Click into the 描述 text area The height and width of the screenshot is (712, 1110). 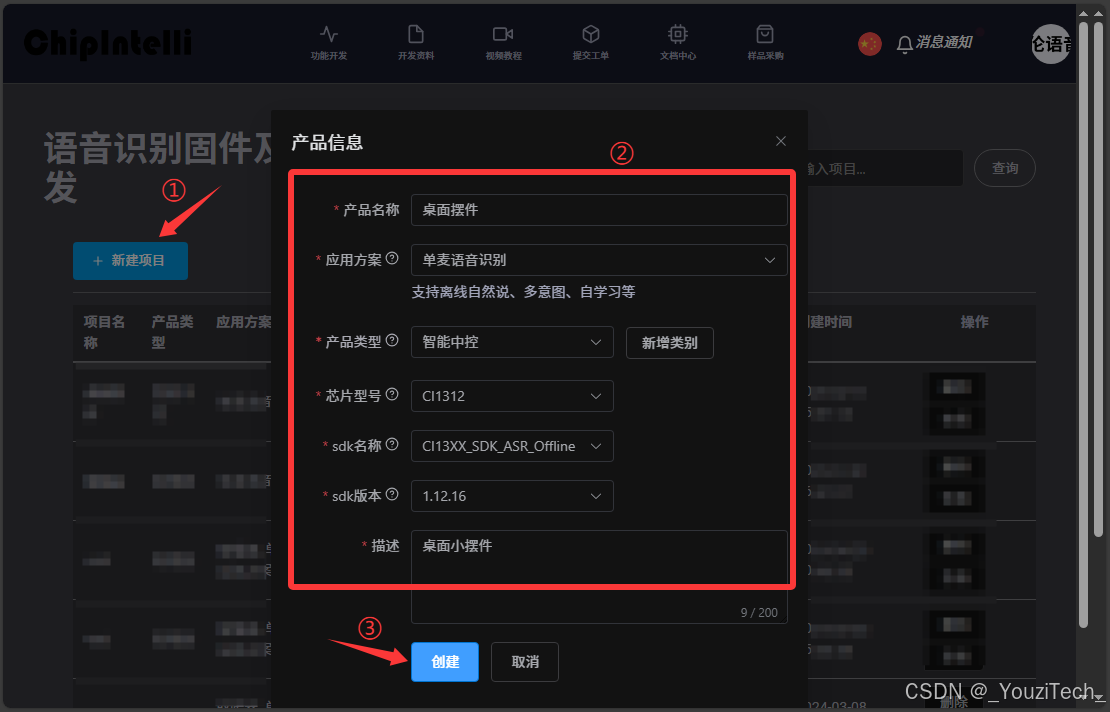point(599,576)
